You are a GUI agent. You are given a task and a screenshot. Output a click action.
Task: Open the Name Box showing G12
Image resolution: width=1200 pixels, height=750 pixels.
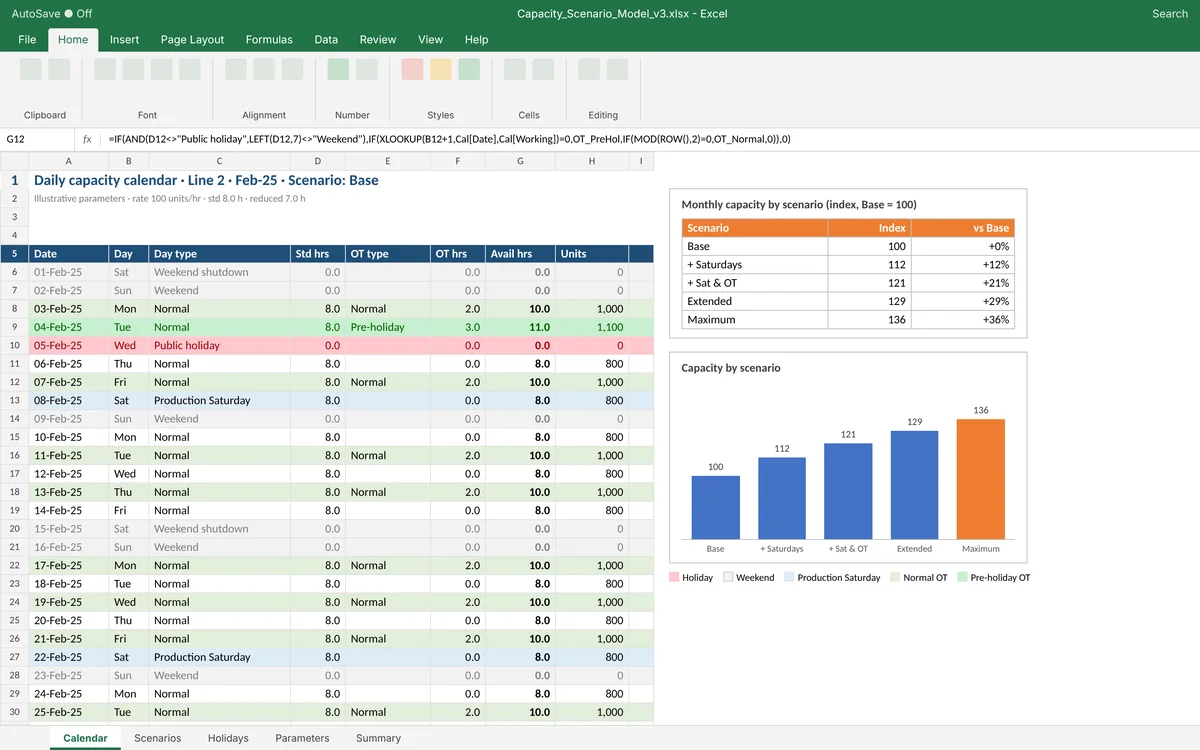point(37,139)
